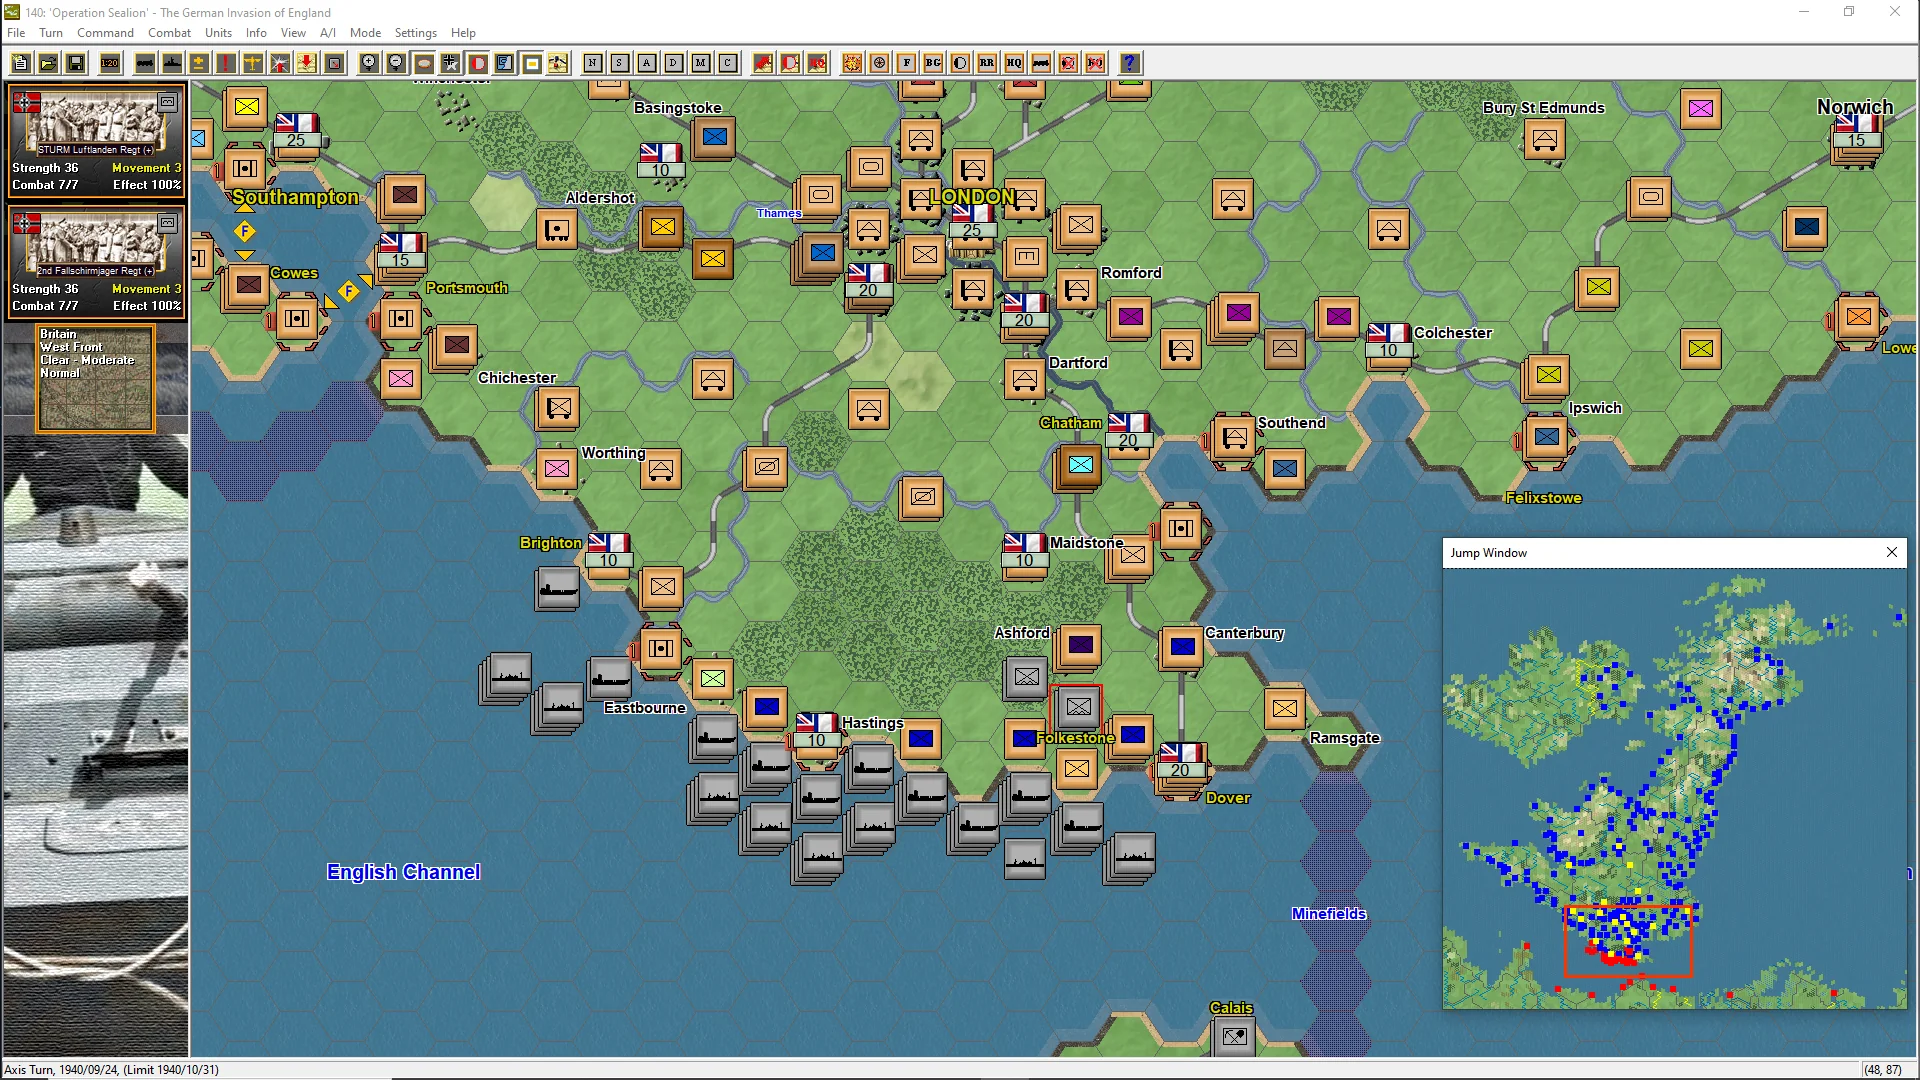Click the cross and star toolbar icon
The height and width of the screenshot is (1080, 1920).
[x=451, y=63]
